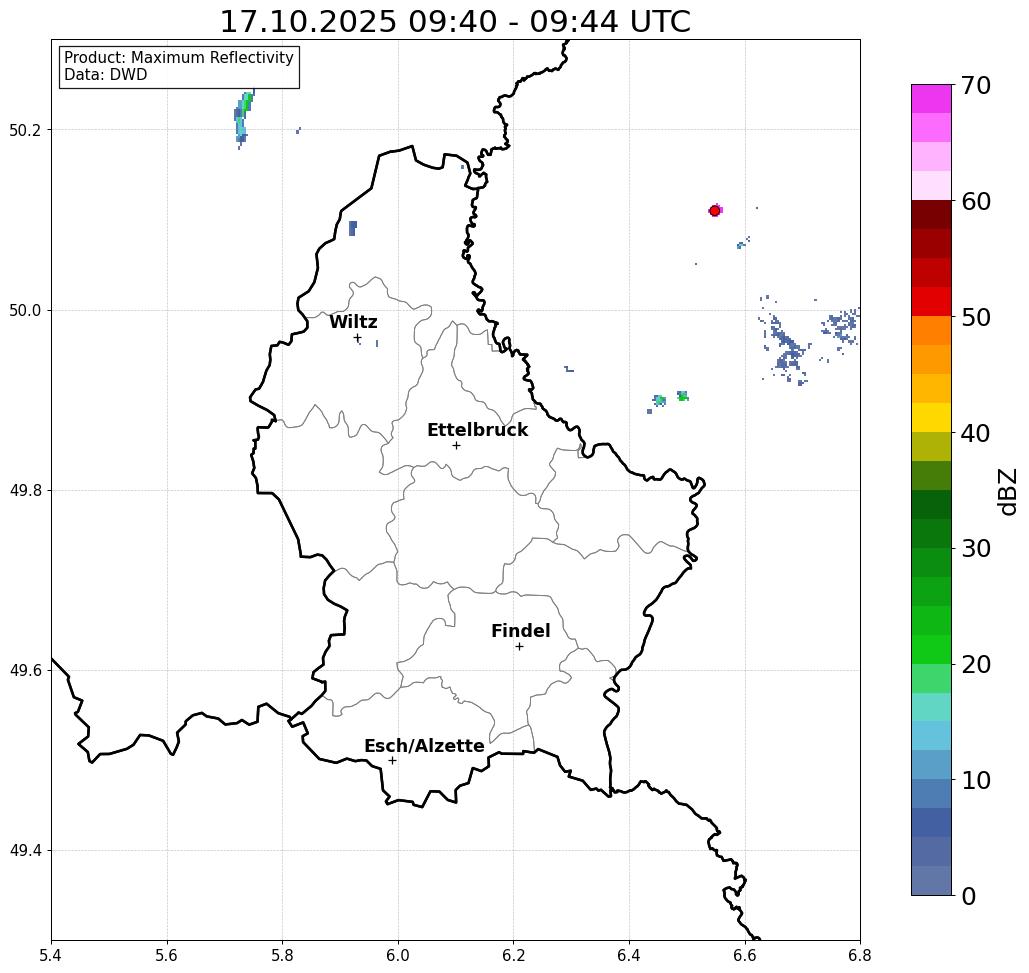The width and height of the screenshot is (1029, 973).
Task: Click the colorbar tick label 50
Action: (975, 318)
